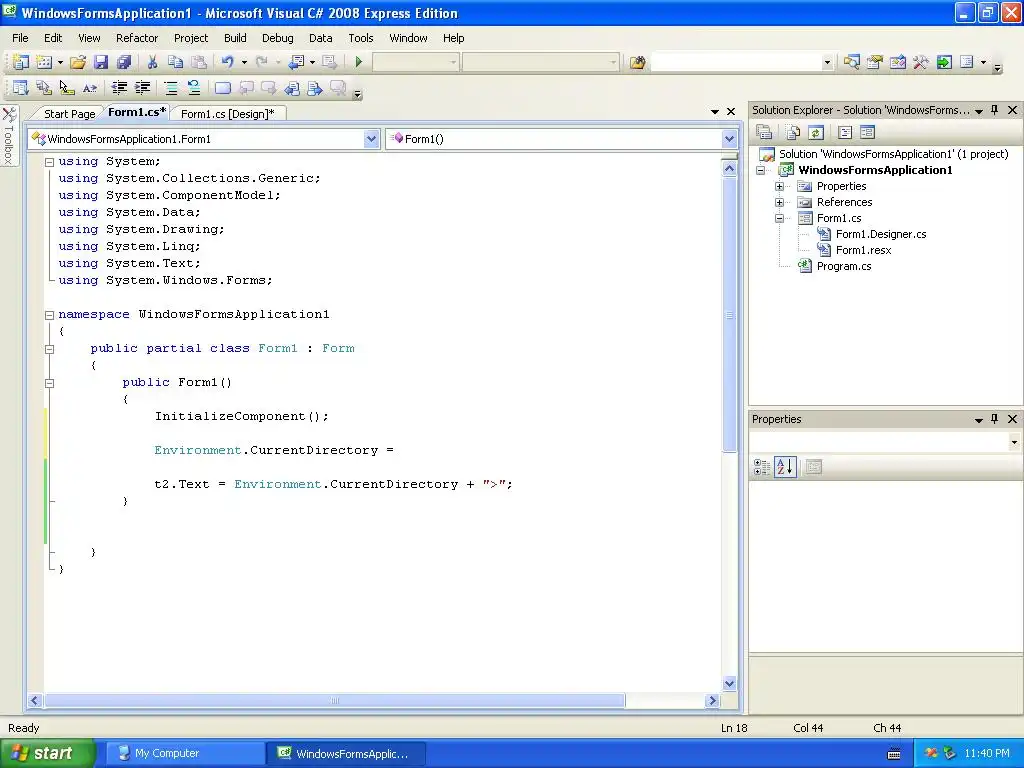
Task: Open the Properties Window toolbar icon
Action: pyautogui.click(x=874, y=62)
